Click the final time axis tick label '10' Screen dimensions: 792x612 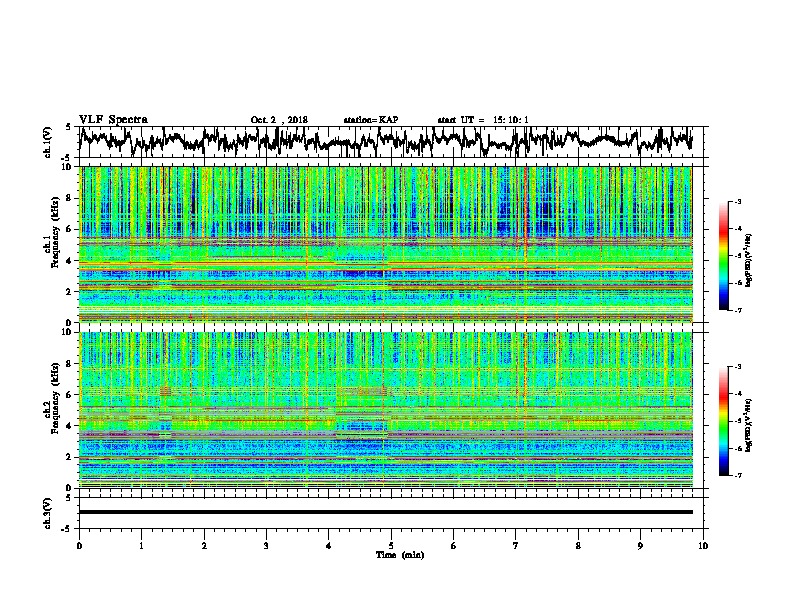pyautogui.click(x=703, y=546)
